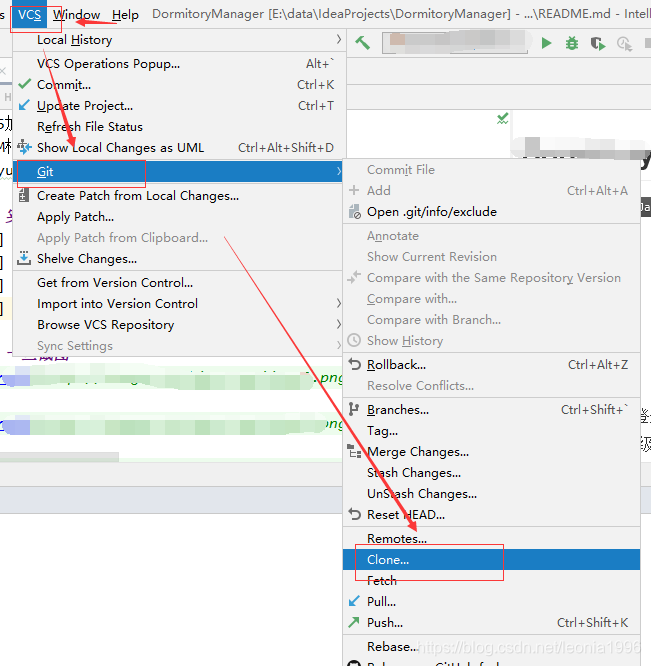
Task: Choose Reset HEAD...
Action: [x=491, y=515]
